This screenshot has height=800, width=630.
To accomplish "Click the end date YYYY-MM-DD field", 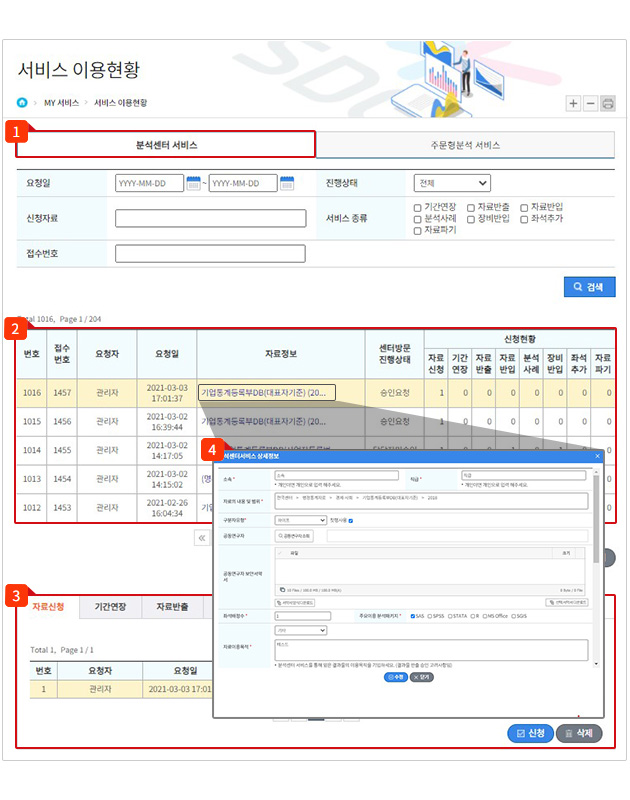I will click(243, 183).
